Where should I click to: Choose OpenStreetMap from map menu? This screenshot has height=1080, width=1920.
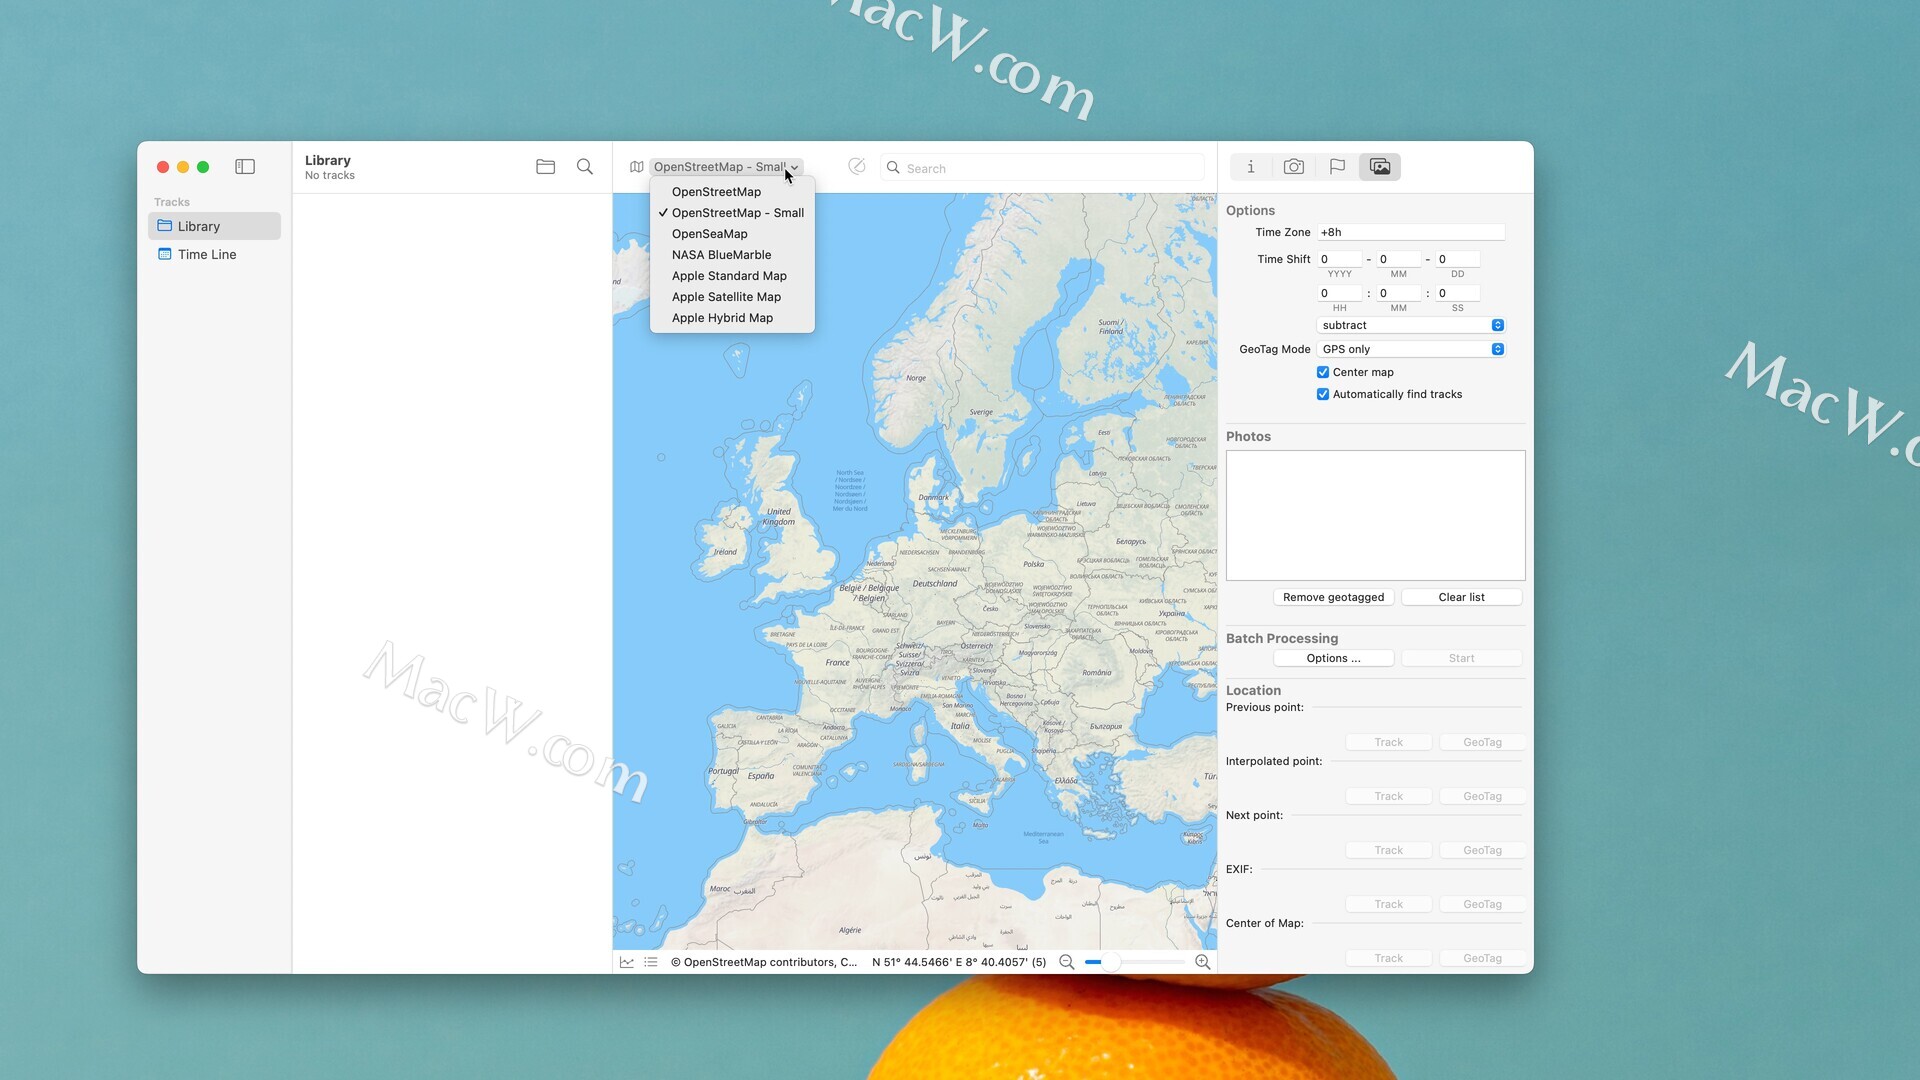732,192
